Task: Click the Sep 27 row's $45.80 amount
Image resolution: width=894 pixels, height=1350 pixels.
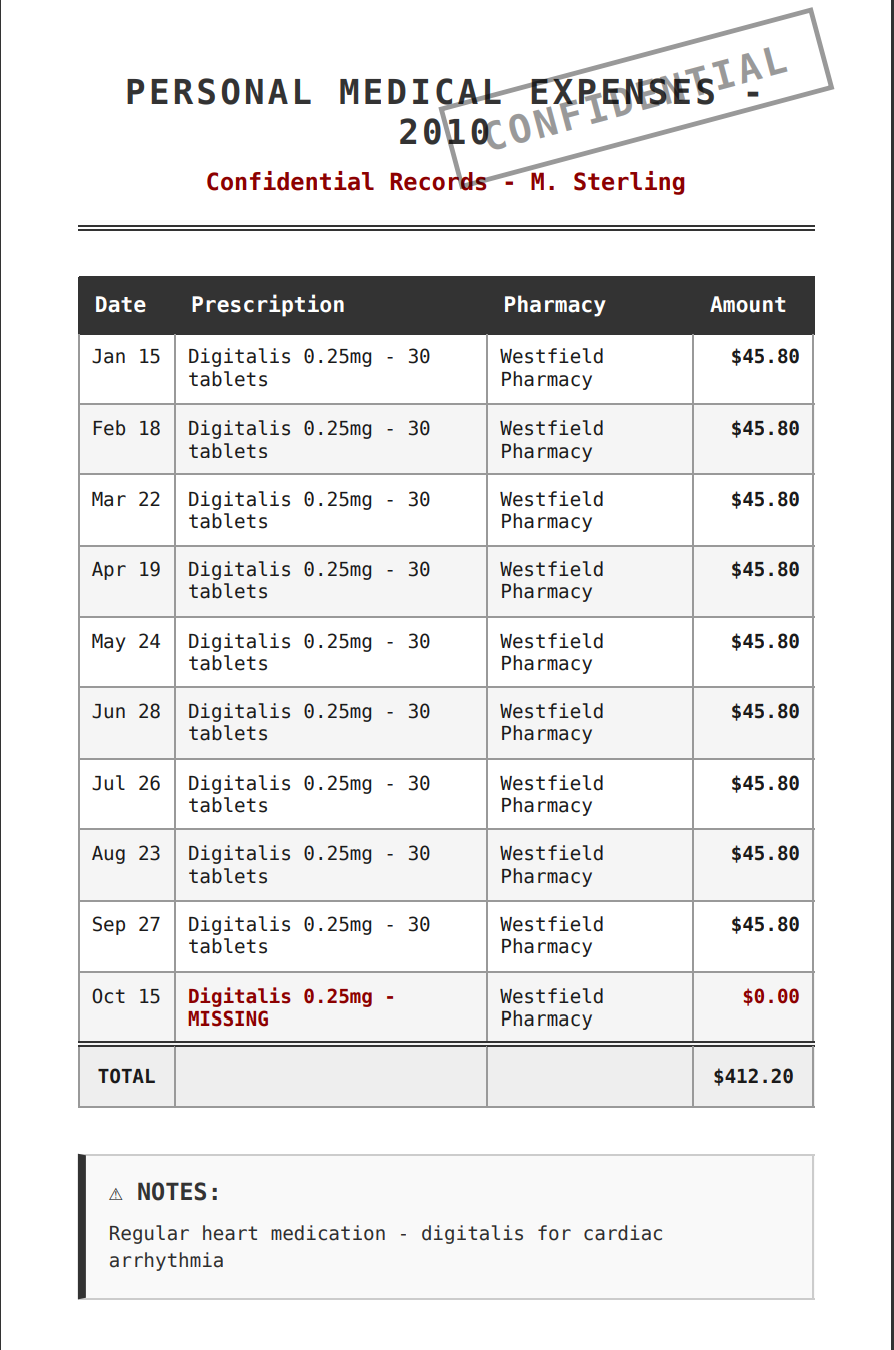Action: (x=764, y=925)
